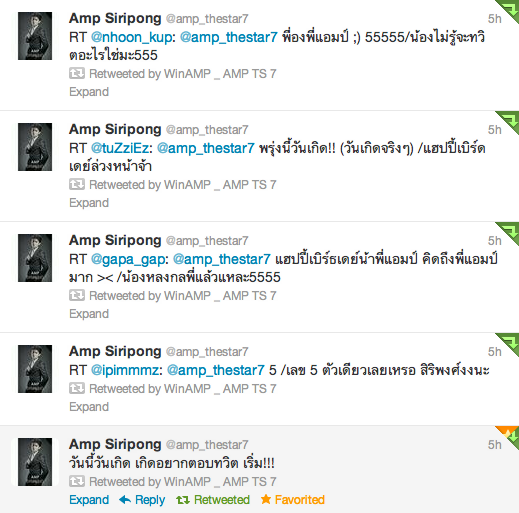519x513 pixels.
Task: Undo retweet via the green Retweeted toggle
Action: tap(213, 500)
